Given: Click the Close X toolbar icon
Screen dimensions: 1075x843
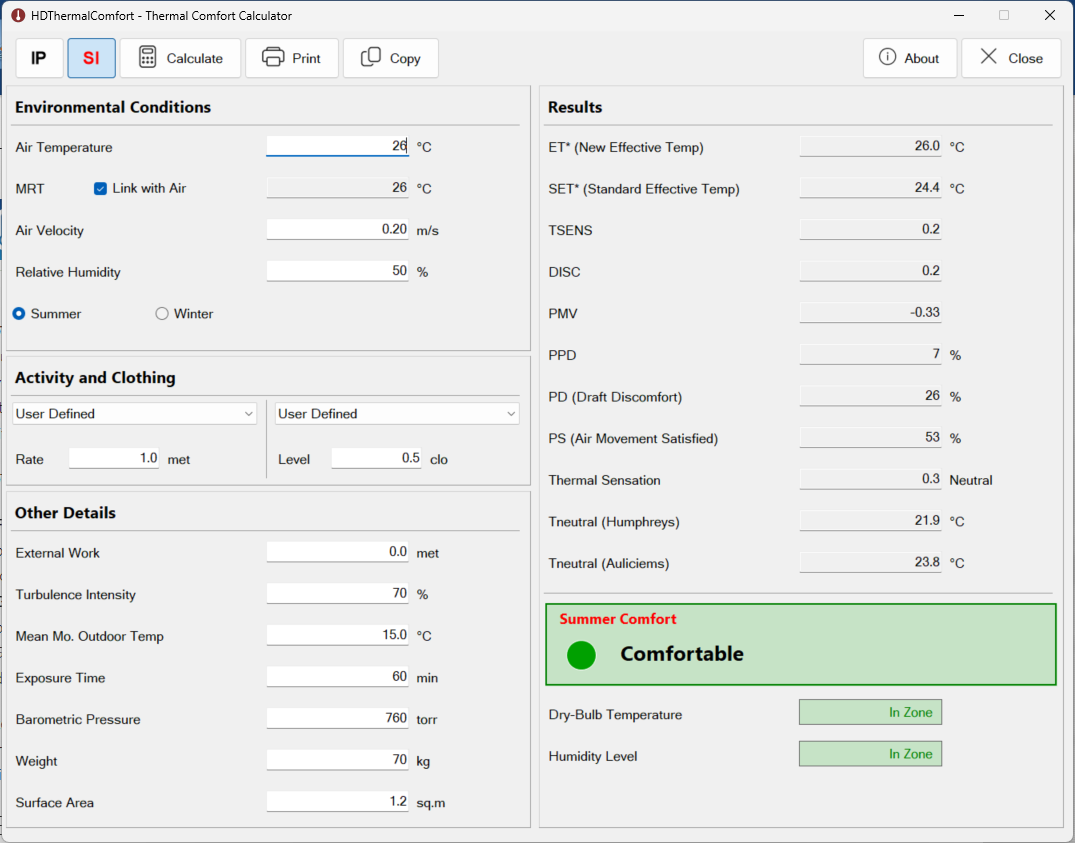Looking at the screenshot, I should pyautogui.click(x=989, y=57).
